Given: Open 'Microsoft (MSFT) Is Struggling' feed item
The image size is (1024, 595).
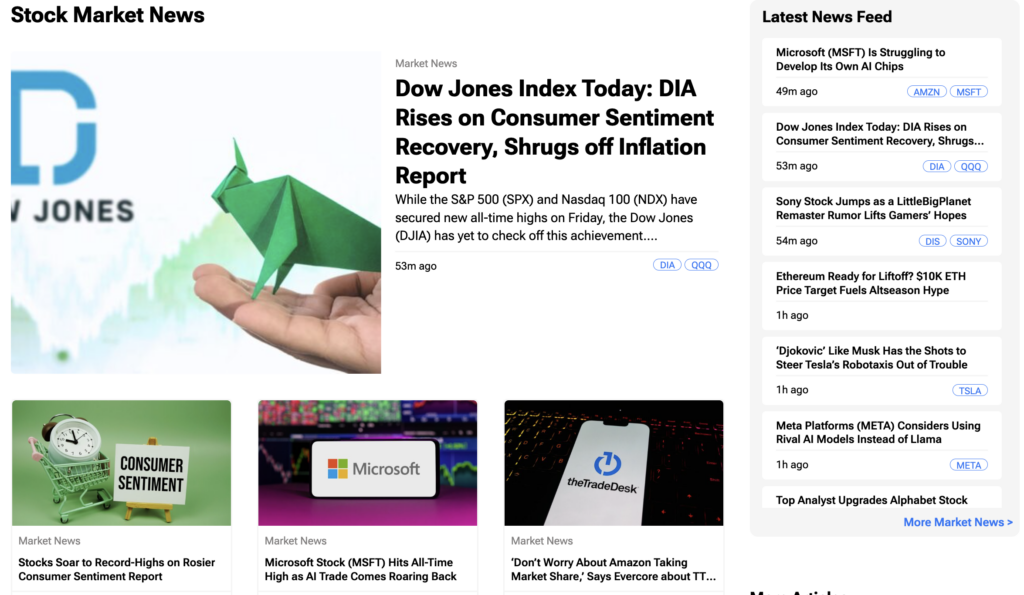Looking at the screenshot, I should 860,59.
